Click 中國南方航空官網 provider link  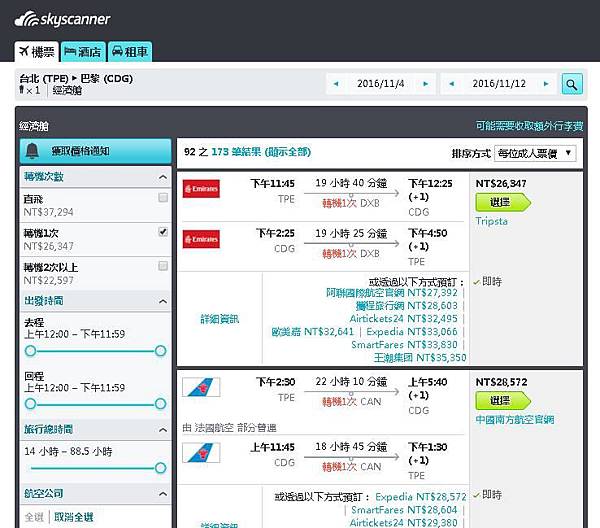coord(515,420)
